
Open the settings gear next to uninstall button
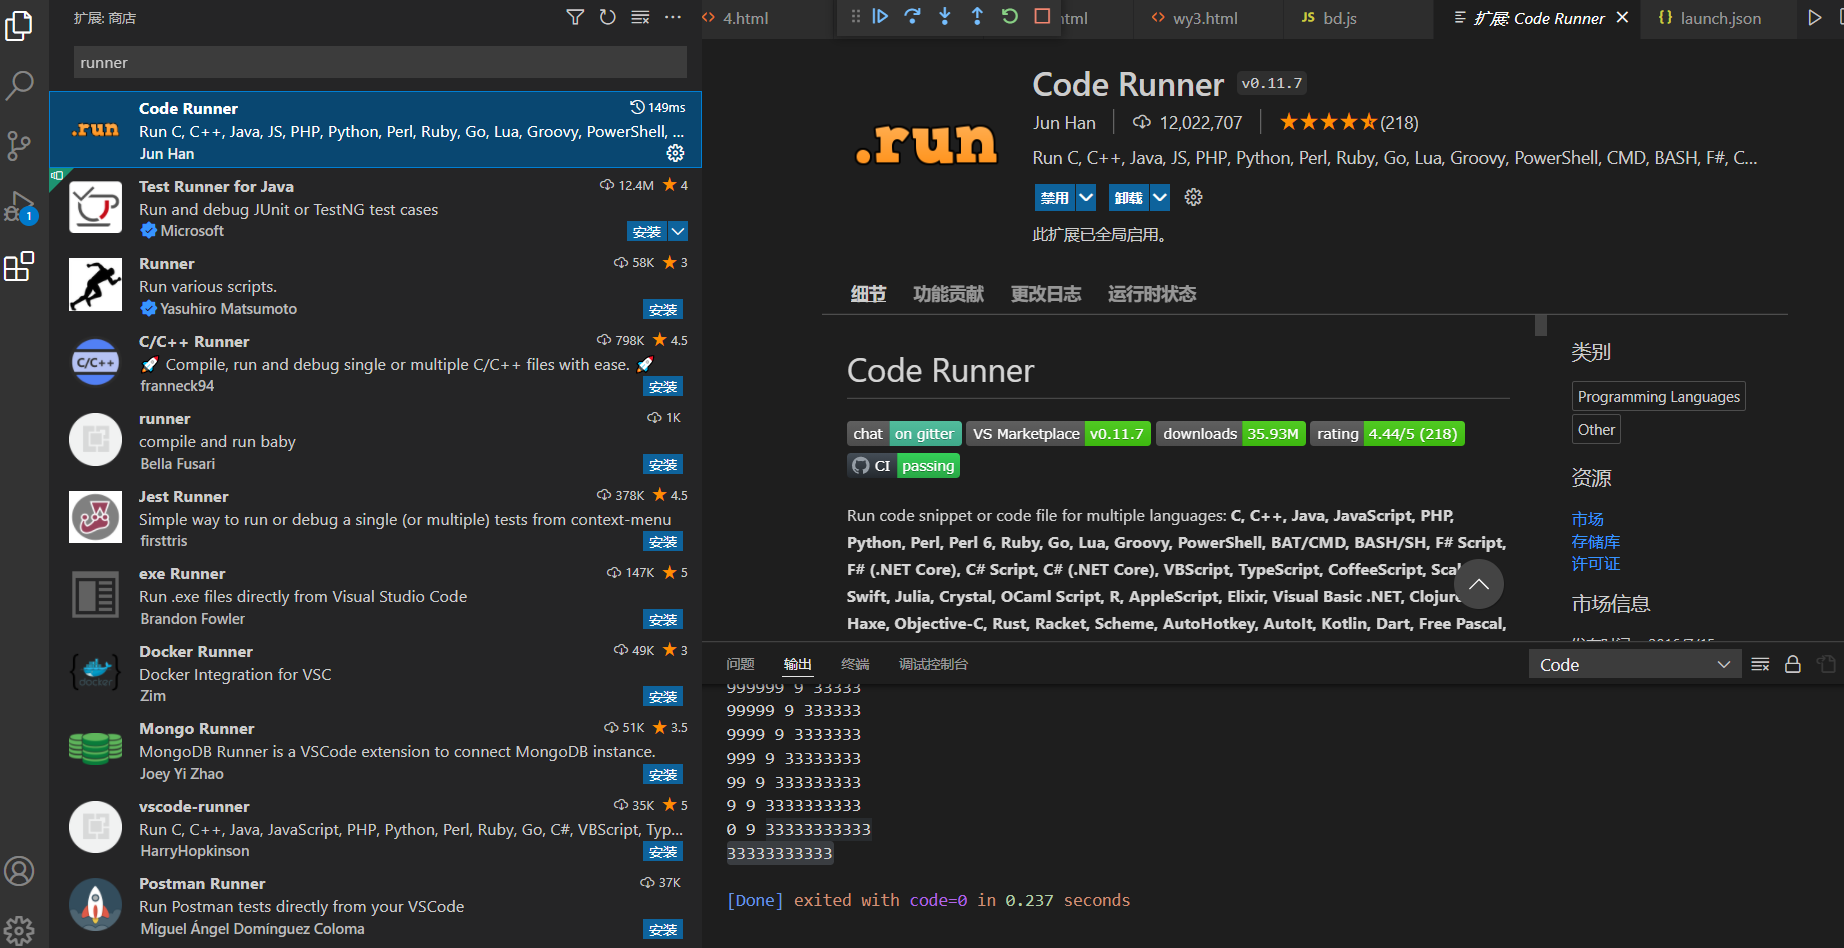[x=1193, y=197]
